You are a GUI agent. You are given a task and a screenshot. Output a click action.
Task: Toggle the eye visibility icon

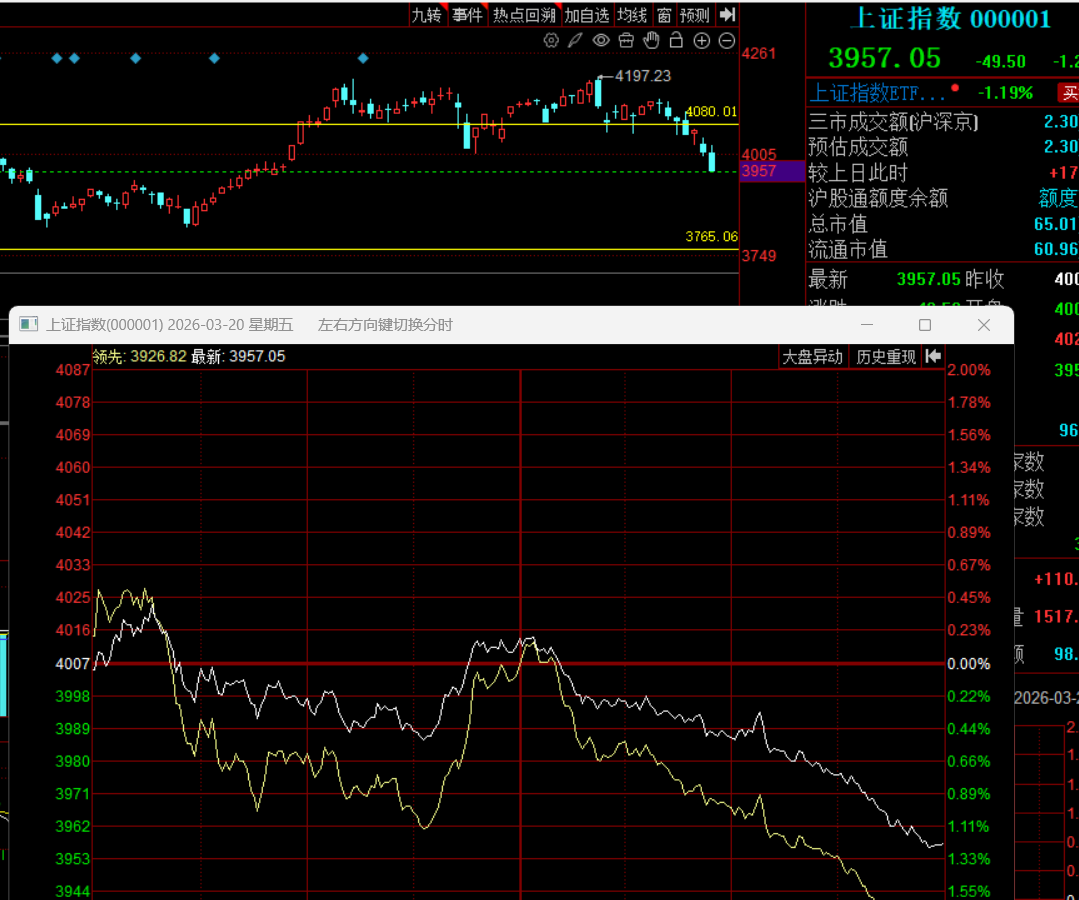[x=601, y=41]
